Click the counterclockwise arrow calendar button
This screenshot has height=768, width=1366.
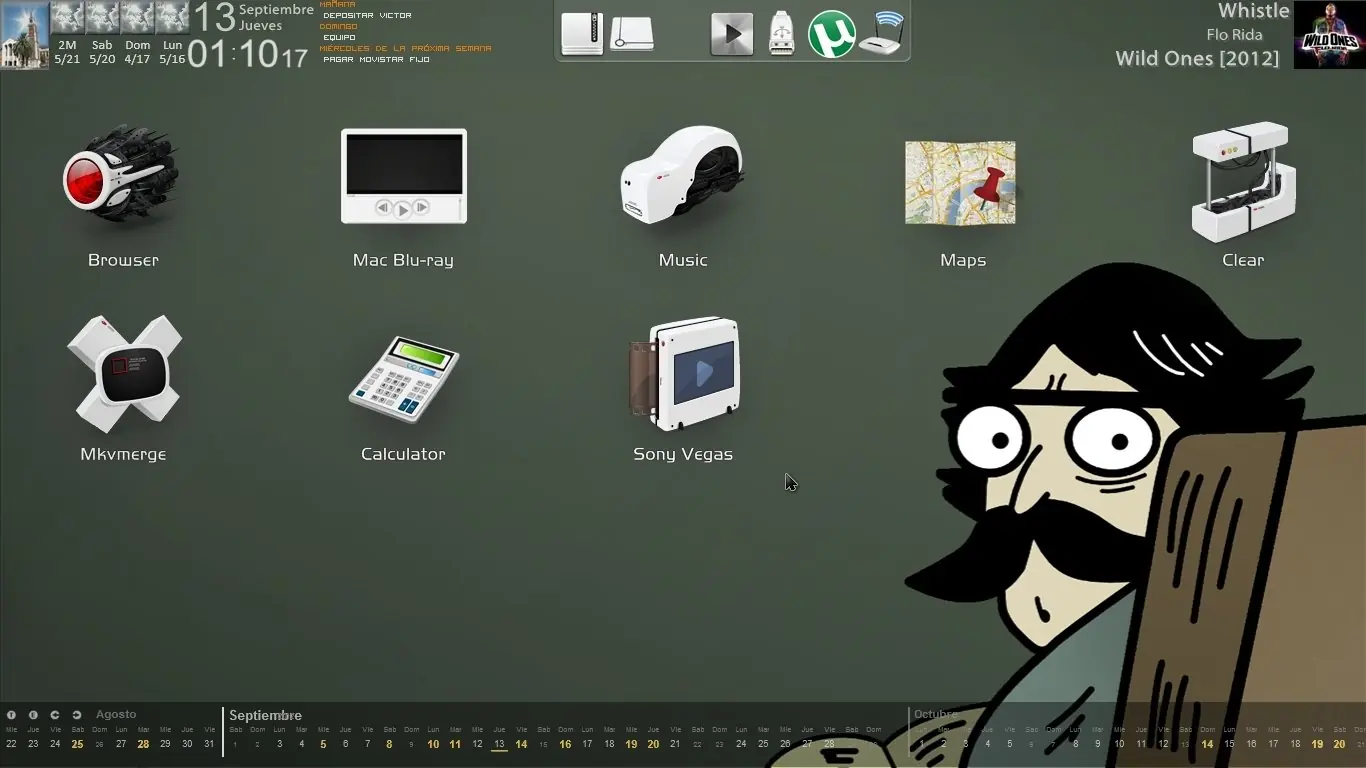click(55, 715)
